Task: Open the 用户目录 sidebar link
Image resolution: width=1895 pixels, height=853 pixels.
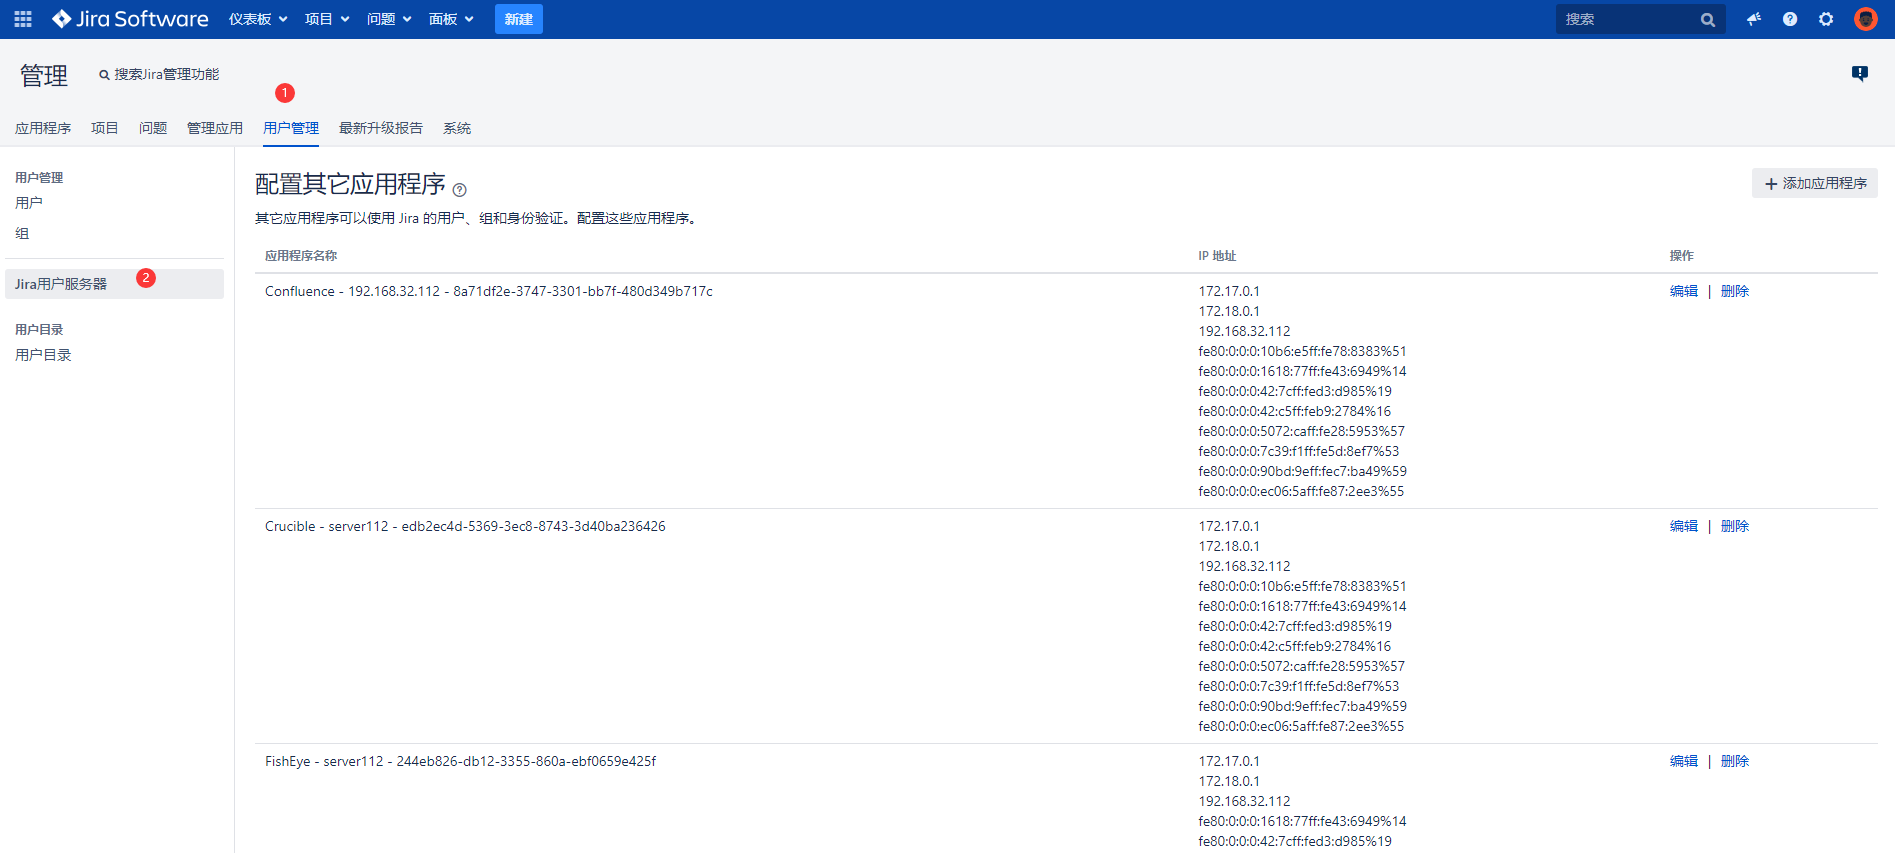Action: tap(43, 355)
